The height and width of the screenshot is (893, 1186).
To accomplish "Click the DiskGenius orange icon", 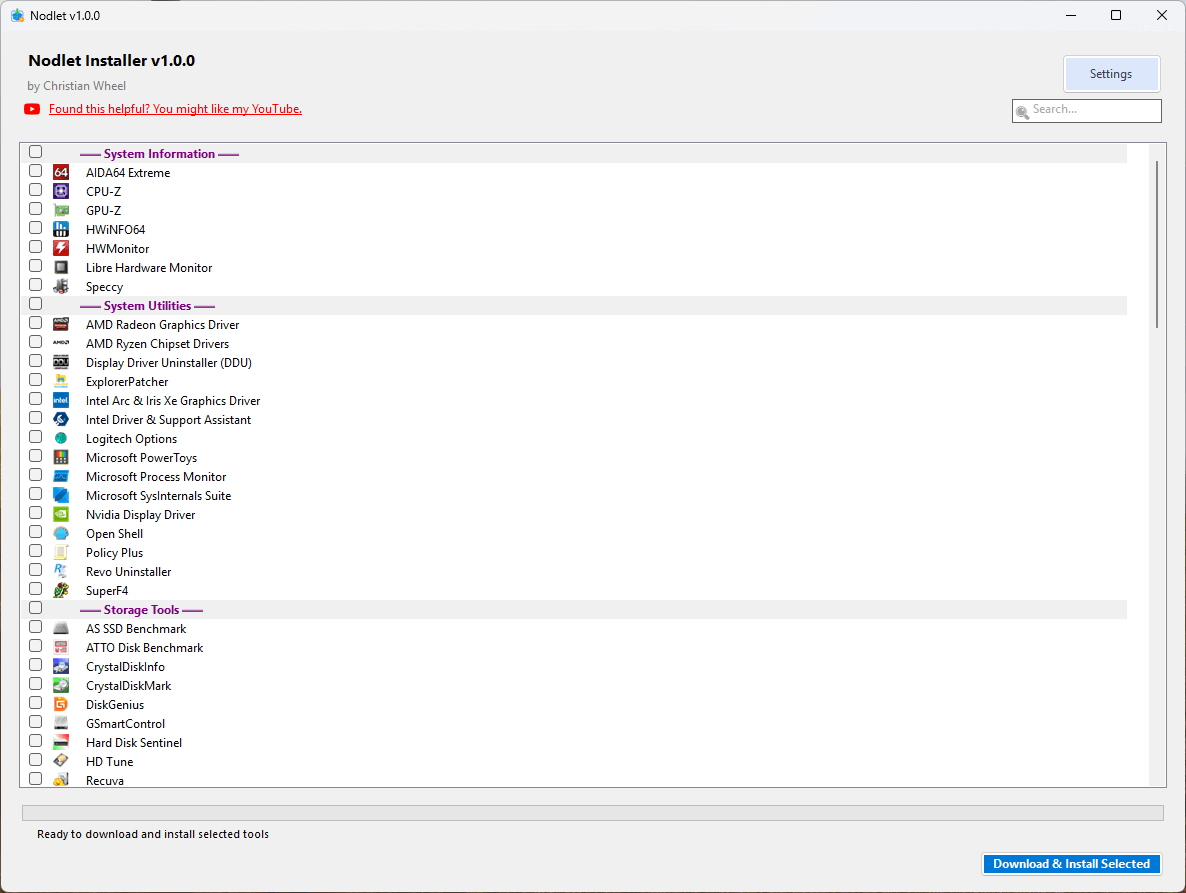I will 61,705.
